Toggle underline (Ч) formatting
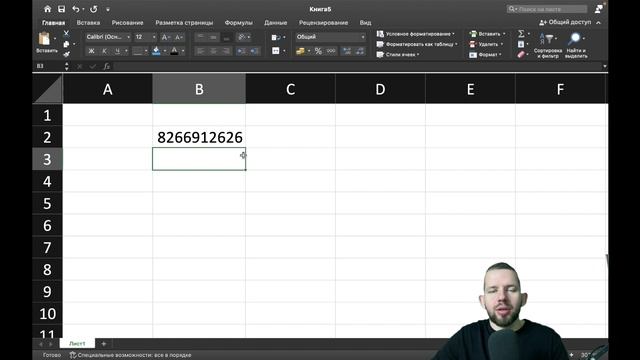This screenshot has width=640, height=360. pos(117,51)
